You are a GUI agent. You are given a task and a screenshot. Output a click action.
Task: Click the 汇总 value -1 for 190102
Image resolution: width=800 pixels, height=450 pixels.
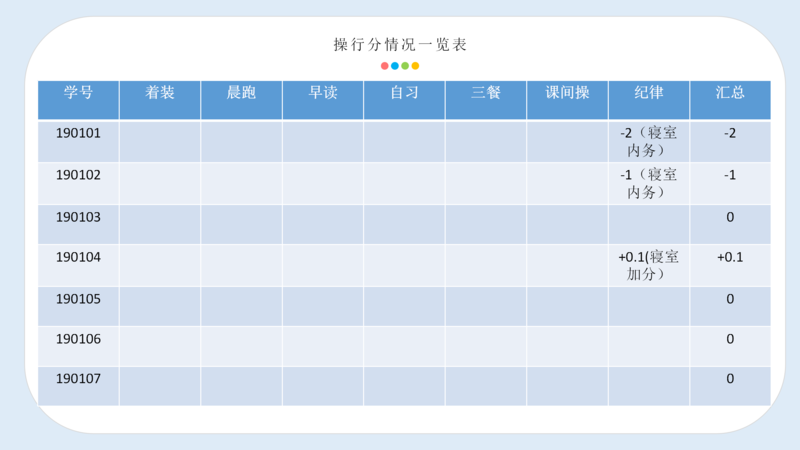[730, 176]
